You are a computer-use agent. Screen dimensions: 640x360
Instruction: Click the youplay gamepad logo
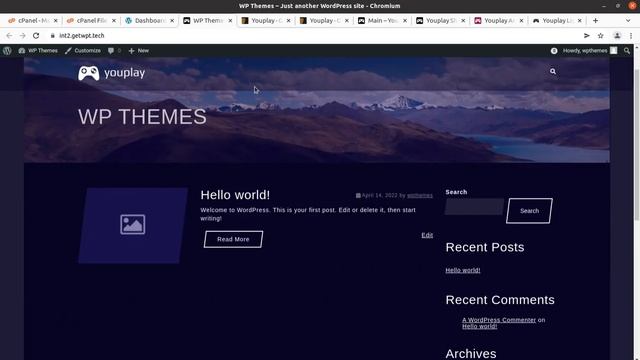pos(111,73)
